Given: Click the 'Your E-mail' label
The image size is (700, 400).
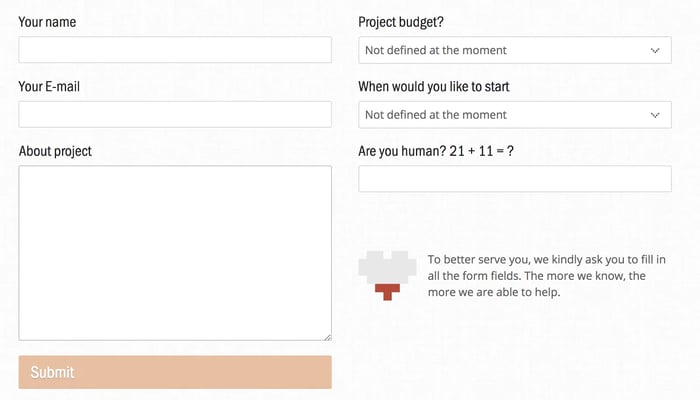Looking at the screenshot, I should coord(49,87).
